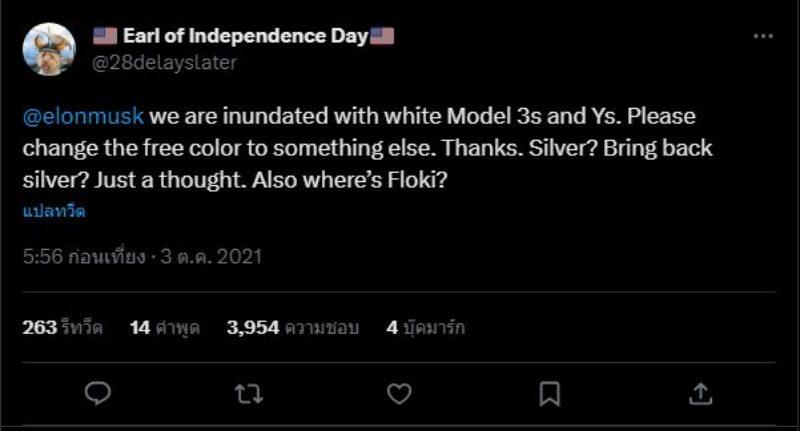
Task: Bookmark this tweet via ribbon icon
Action: click(549, 394)
